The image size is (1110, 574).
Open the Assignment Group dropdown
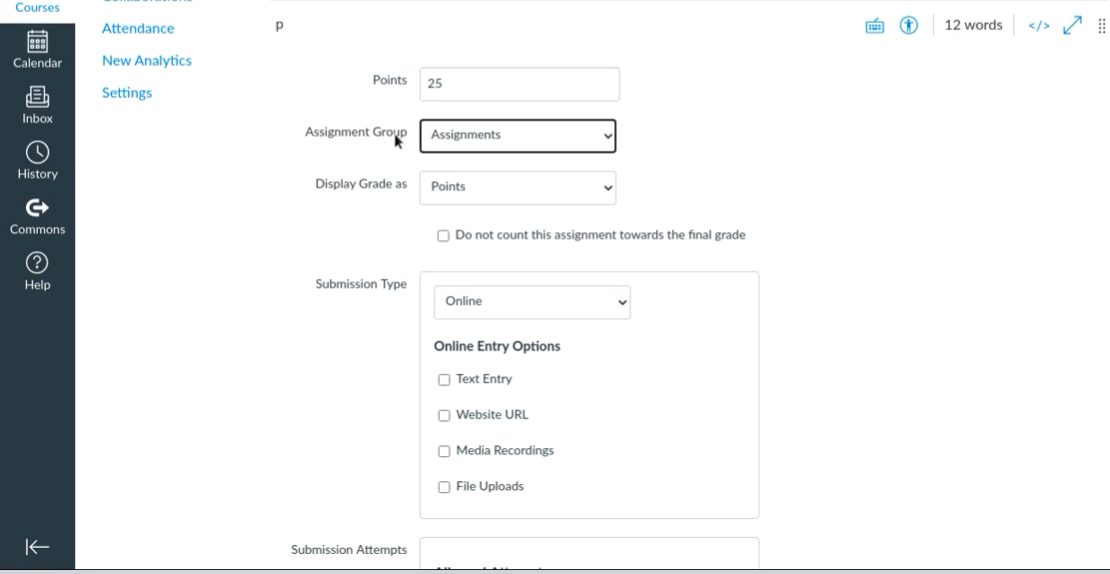click(x=517, y=136)
